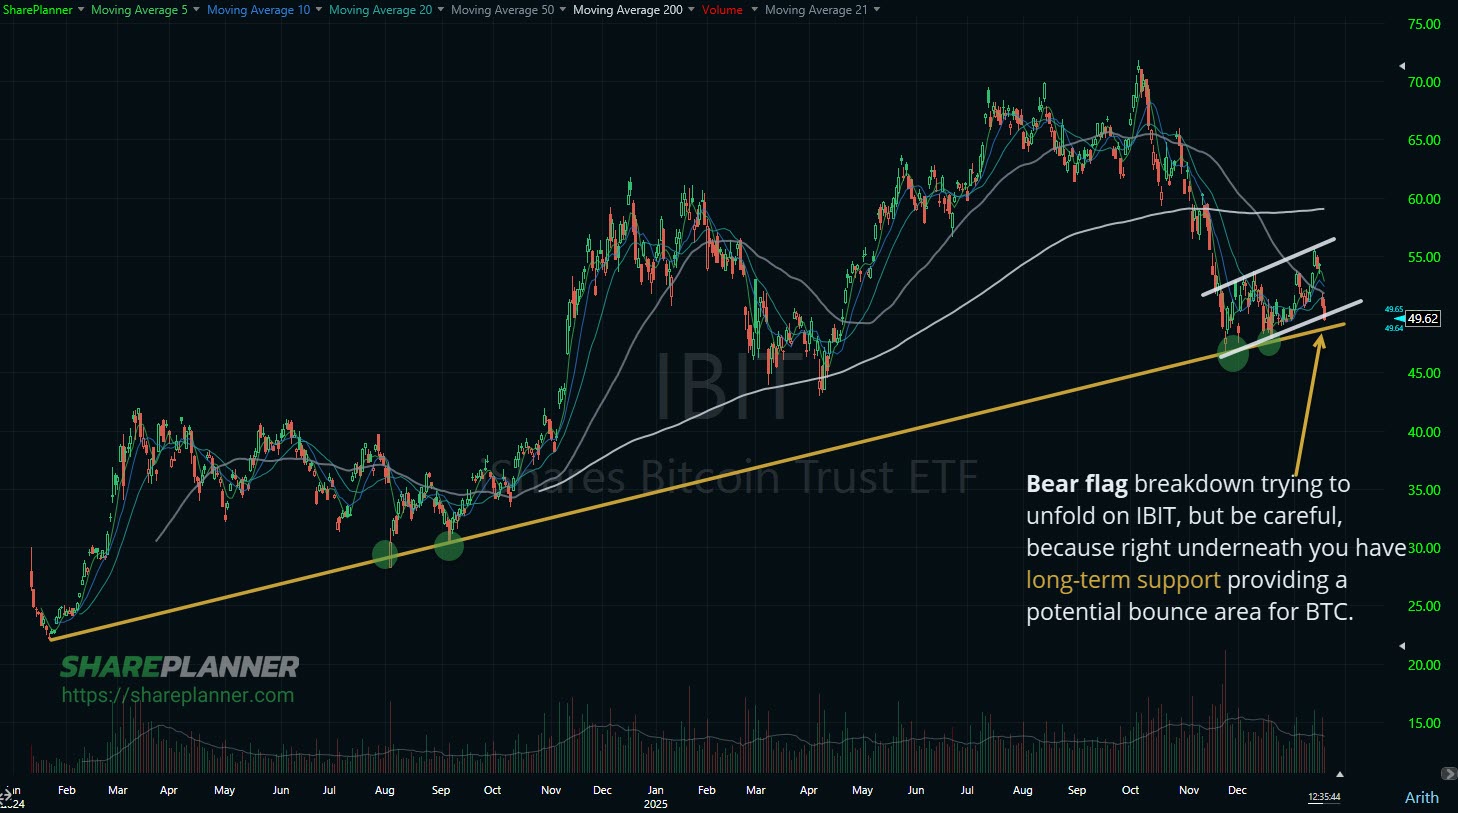Click the scroll-right chevron icon at bottom right

(x=1448, y=774)
